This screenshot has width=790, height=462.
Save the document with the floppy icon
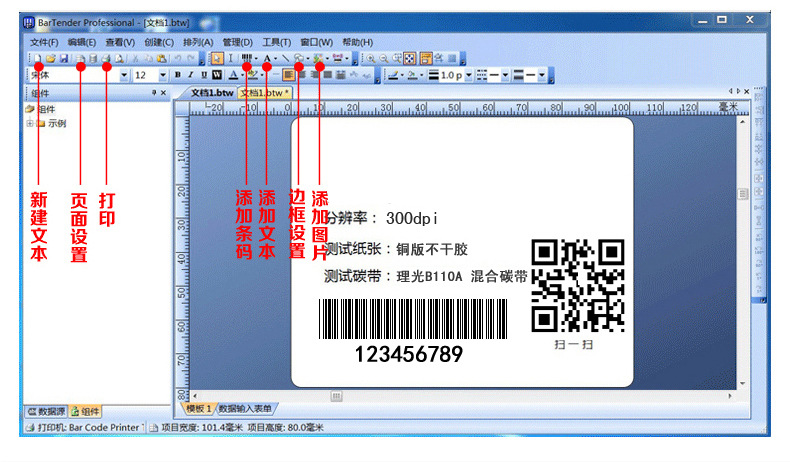(64, 58)
